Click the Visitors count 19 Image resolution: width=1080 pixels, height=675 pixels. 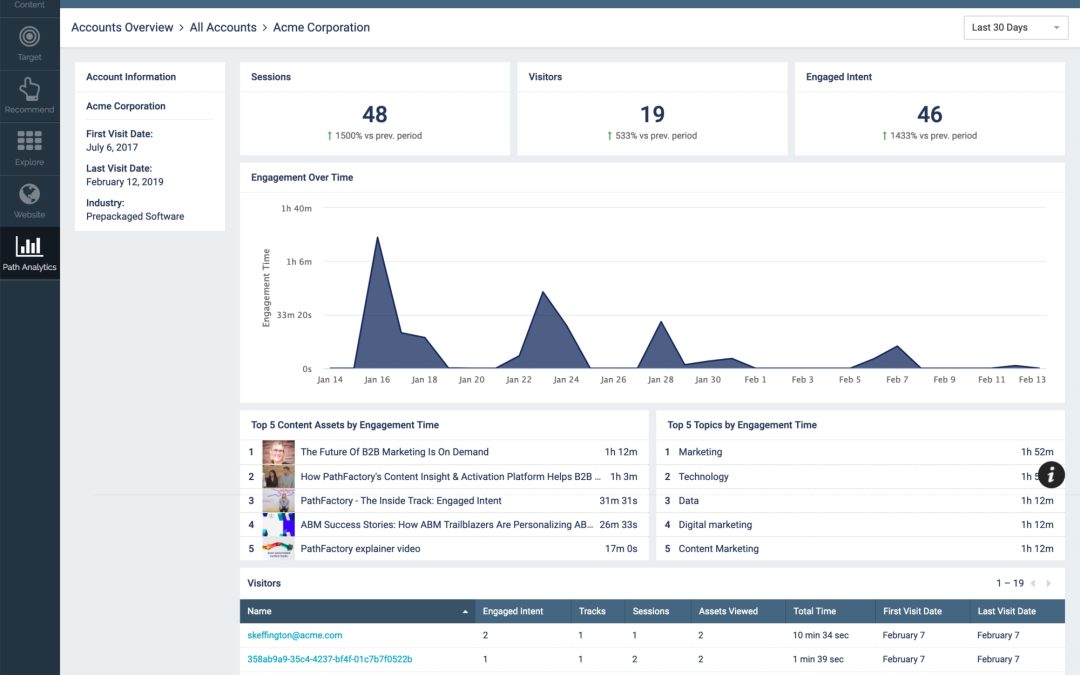click(652, 114)
